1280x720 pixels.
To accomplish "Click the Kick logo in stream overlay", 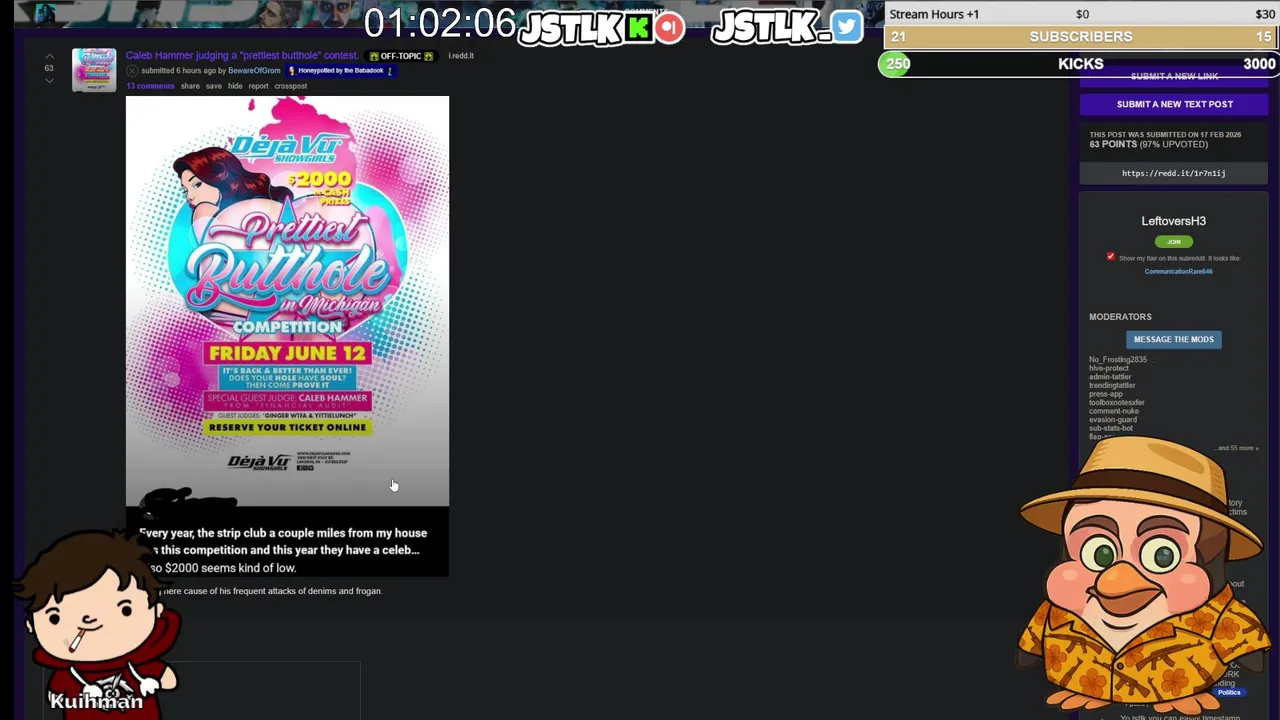I will click(x=638, y=27).
